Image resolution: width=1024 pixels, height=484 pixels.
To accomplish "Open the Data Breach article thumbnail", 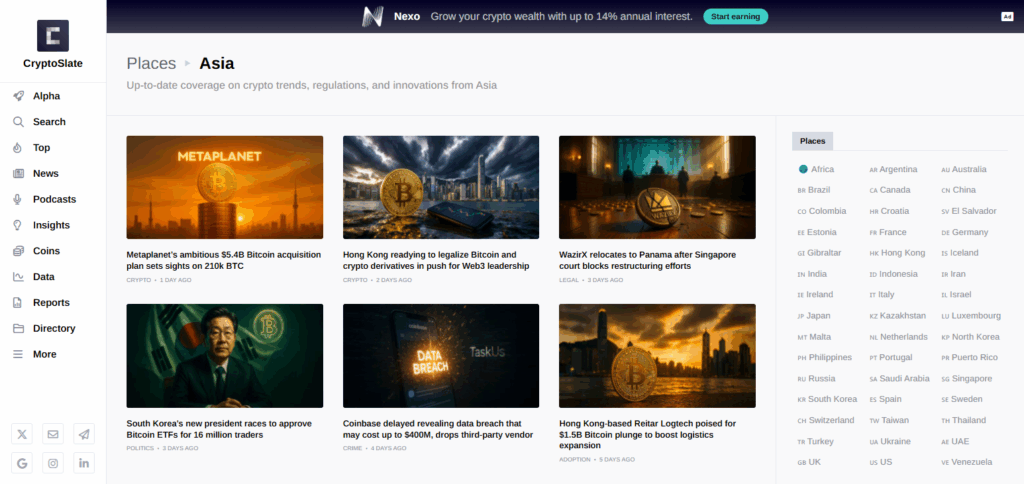I will (441, 356).
